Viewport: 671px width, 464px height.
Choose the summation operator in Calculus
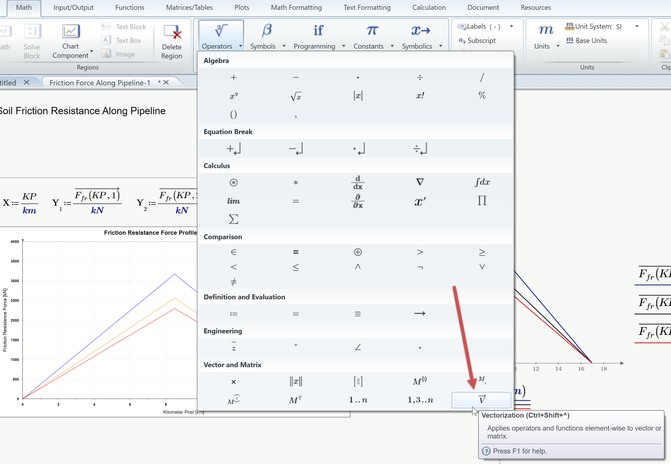(233, 219)
